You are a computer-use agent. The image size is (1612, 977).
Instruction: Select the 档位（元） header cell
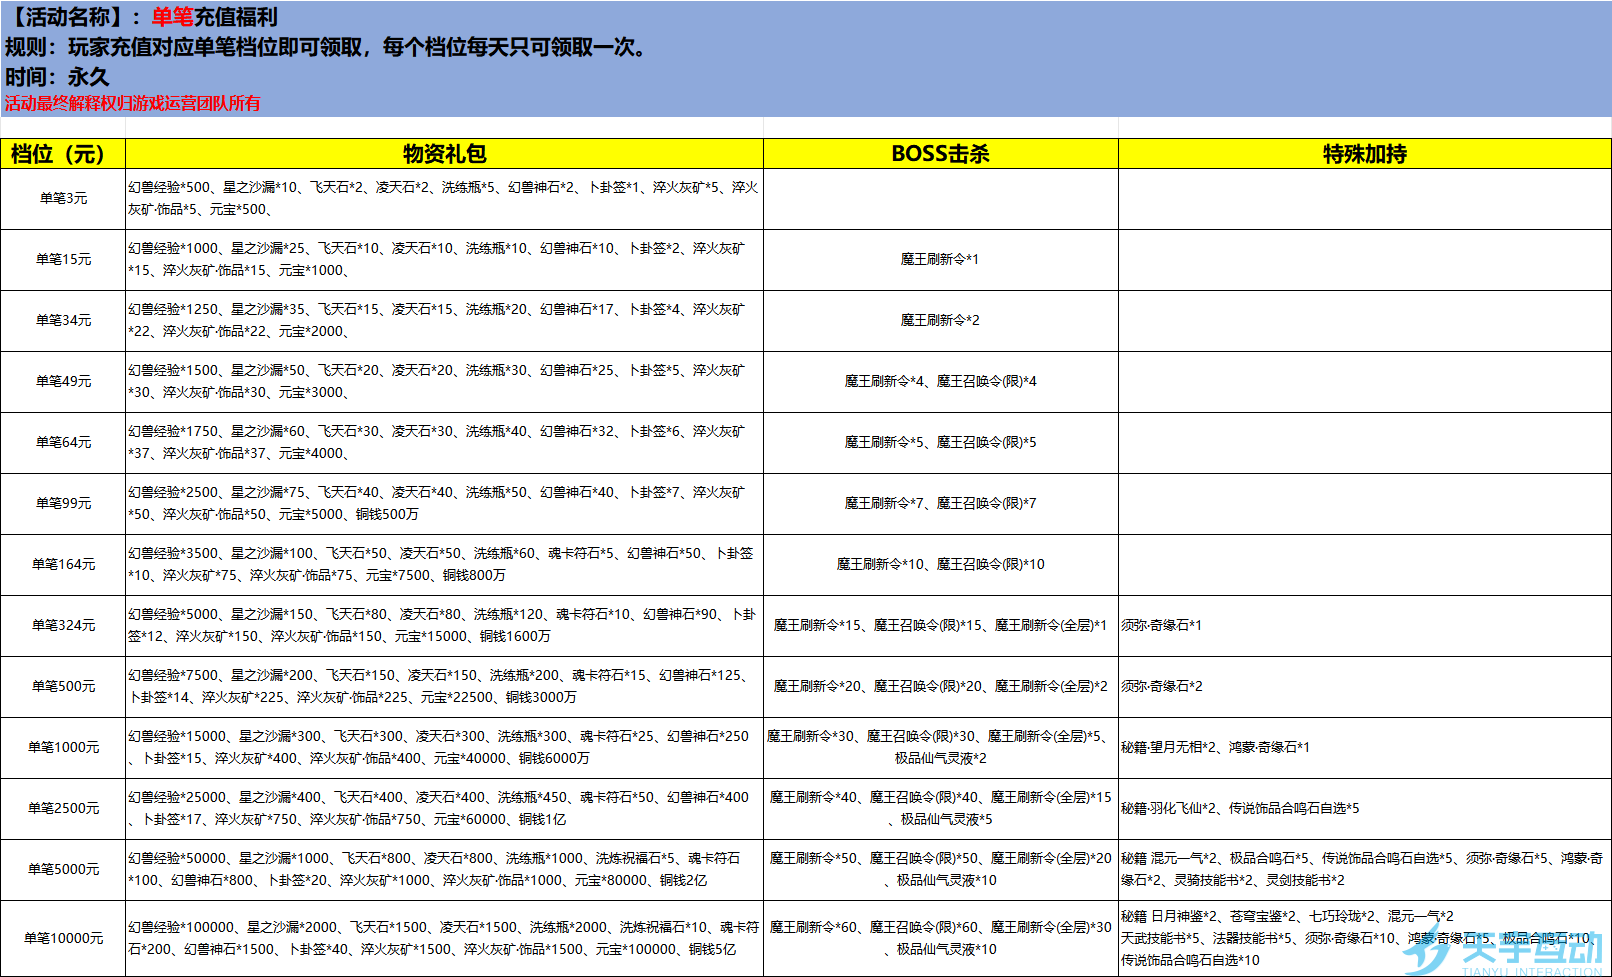[x=63, y=154]
